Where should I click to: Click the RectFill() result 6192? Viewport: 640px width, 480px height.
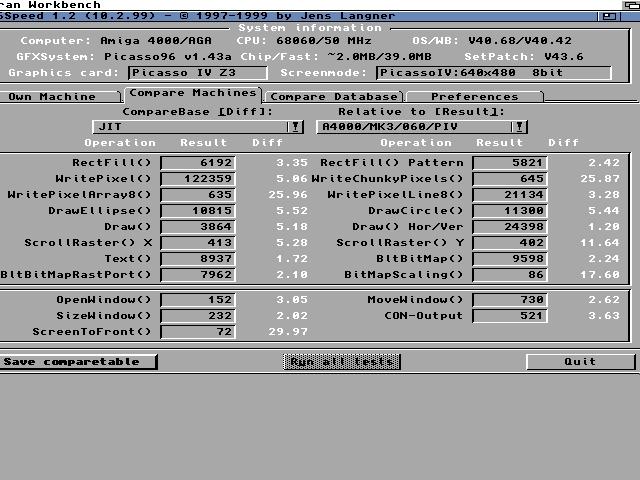(x=198, y=163)
